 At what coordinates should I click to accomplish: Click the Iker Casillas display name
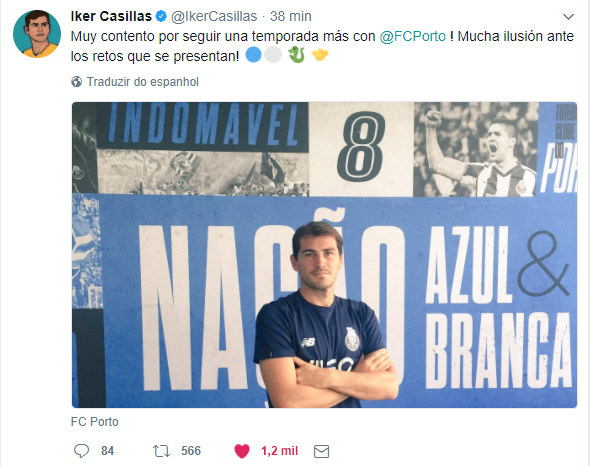pos(111,16)
